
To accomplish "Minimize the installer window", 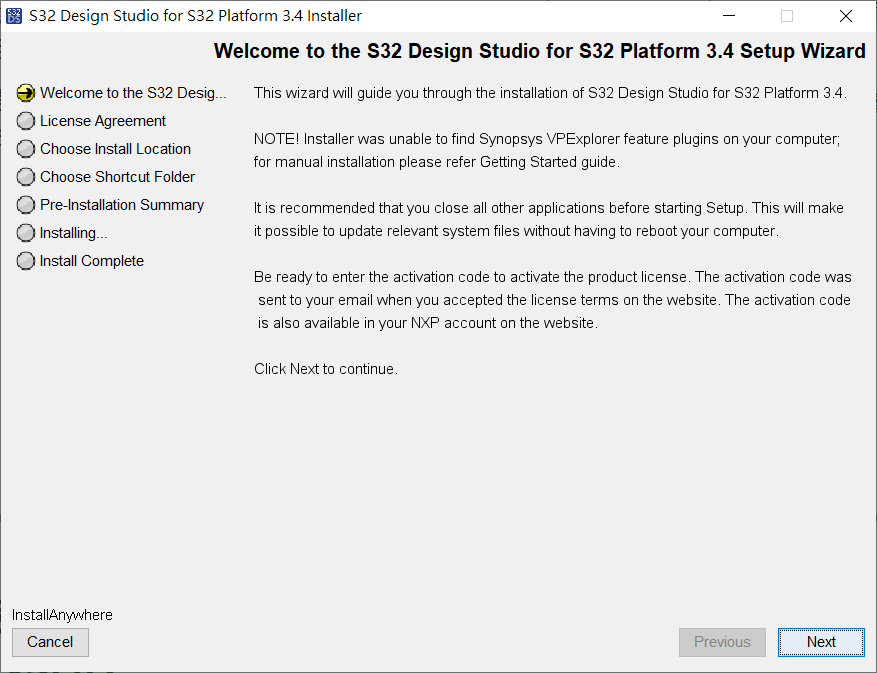I will (x=730, y=16).
